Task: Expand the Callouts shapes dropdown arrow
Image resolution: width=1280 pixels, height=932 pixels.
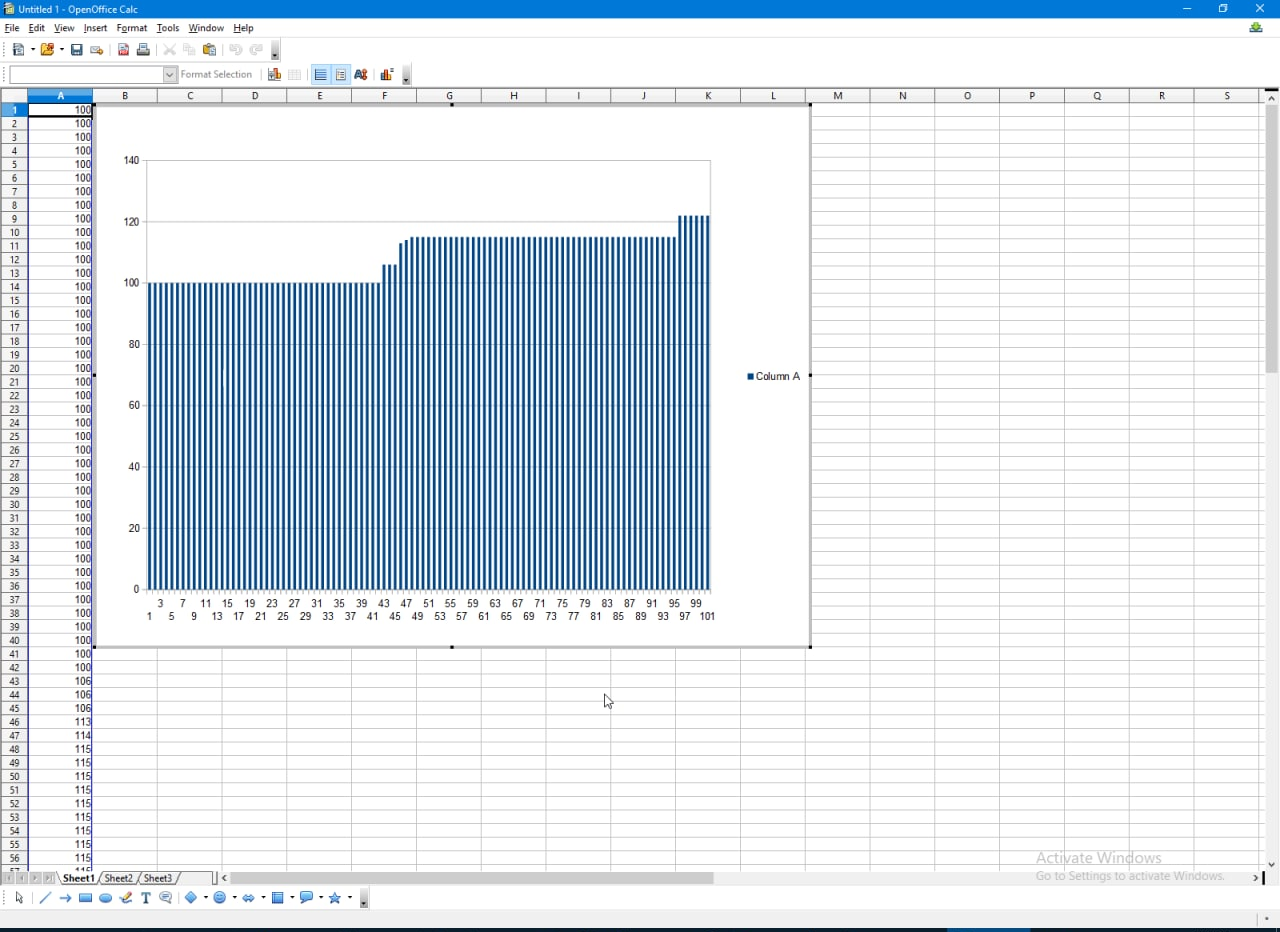Action: point(320,898)
